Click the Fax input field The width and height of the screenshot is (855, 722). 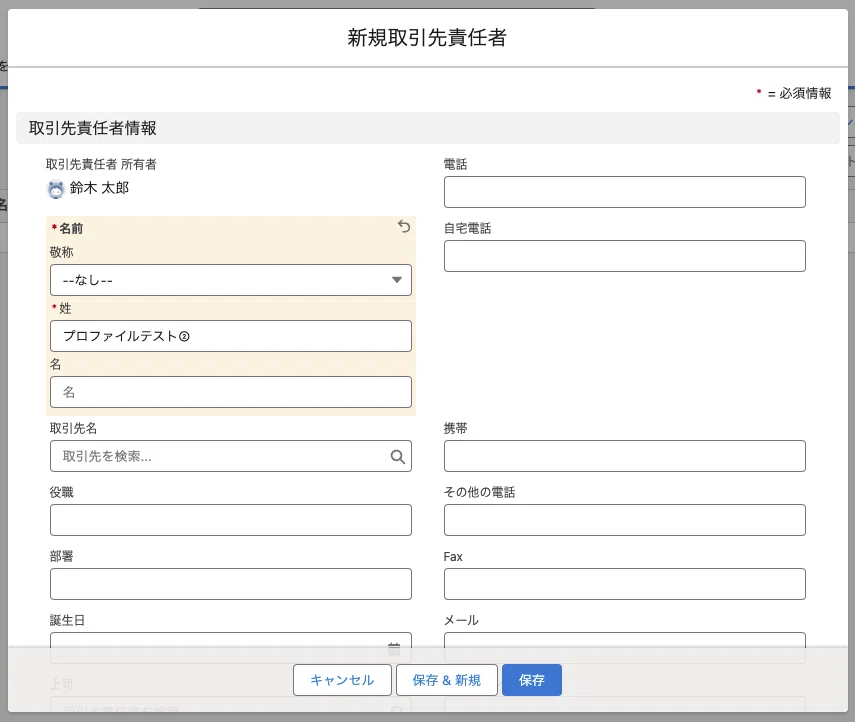(x=624, y=584)
